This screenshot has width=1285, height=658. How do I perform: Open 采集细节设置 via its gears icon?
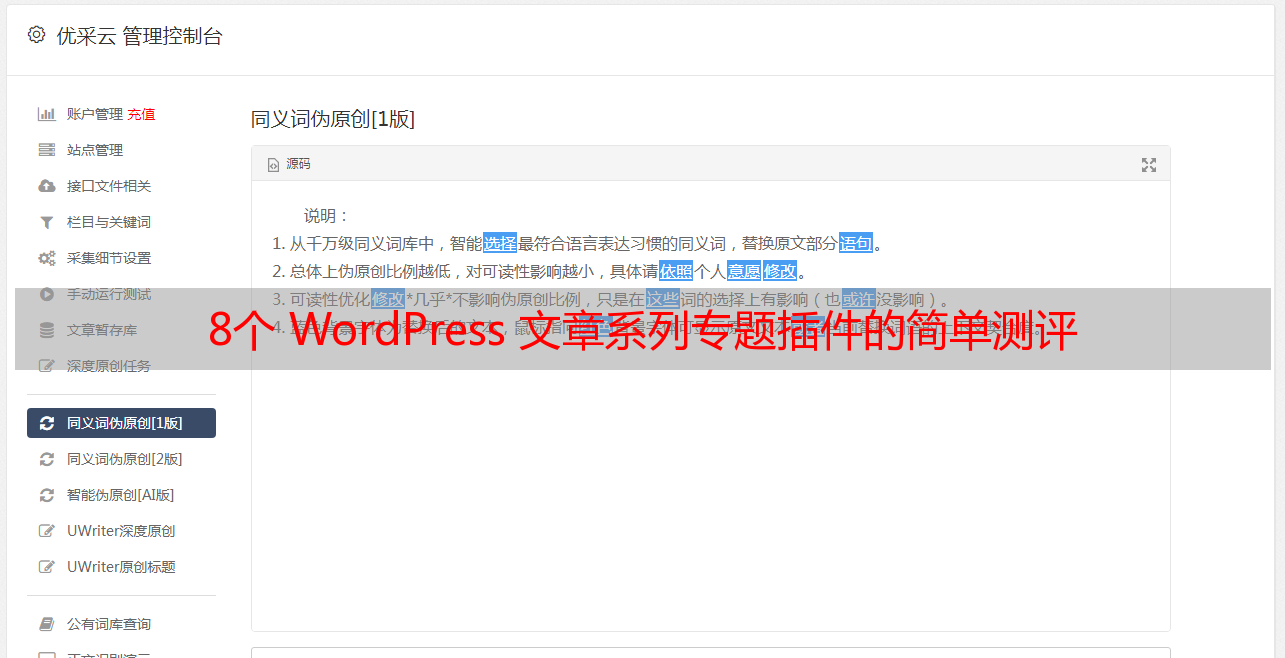46,258
